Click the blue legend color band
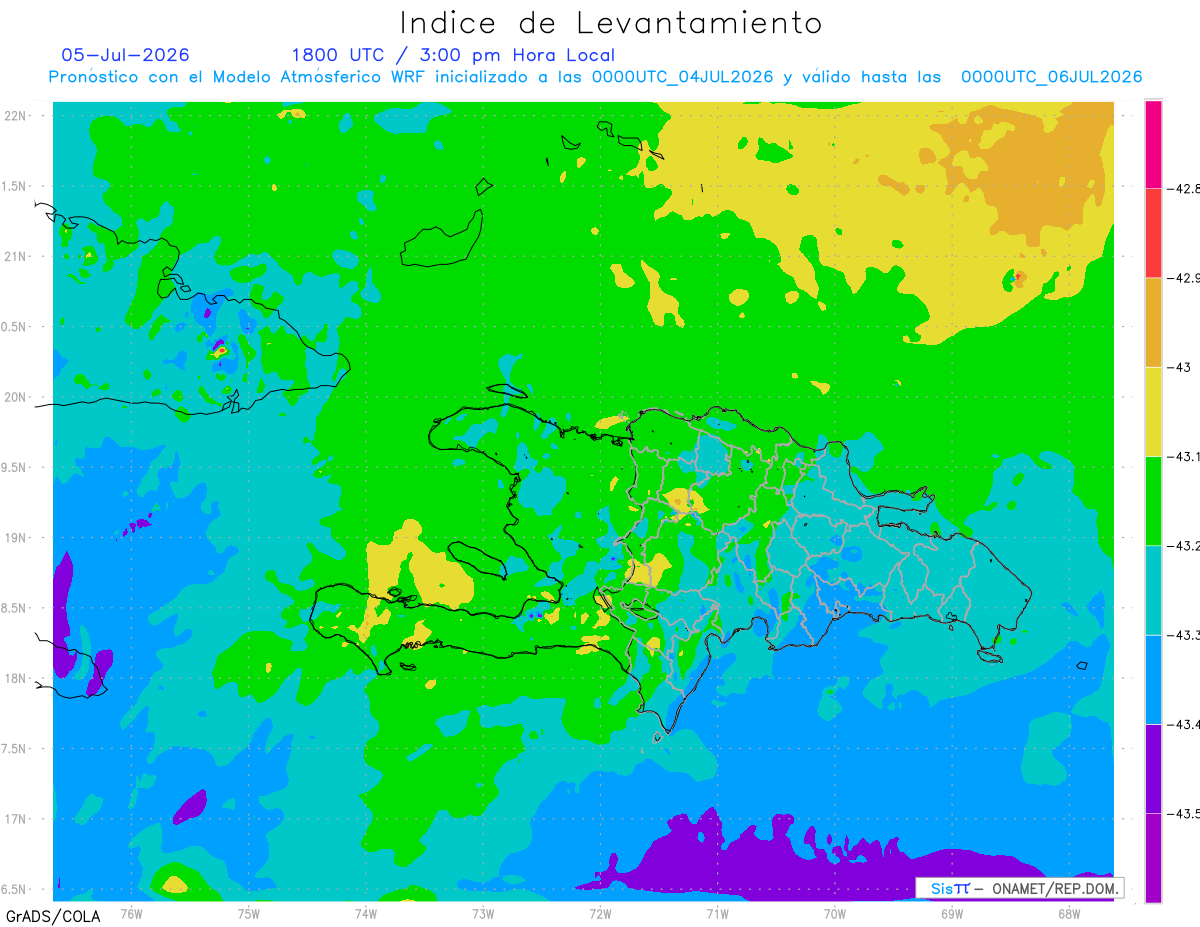The height and width of the screenshot is (927, 1200). coord(1153,679)
